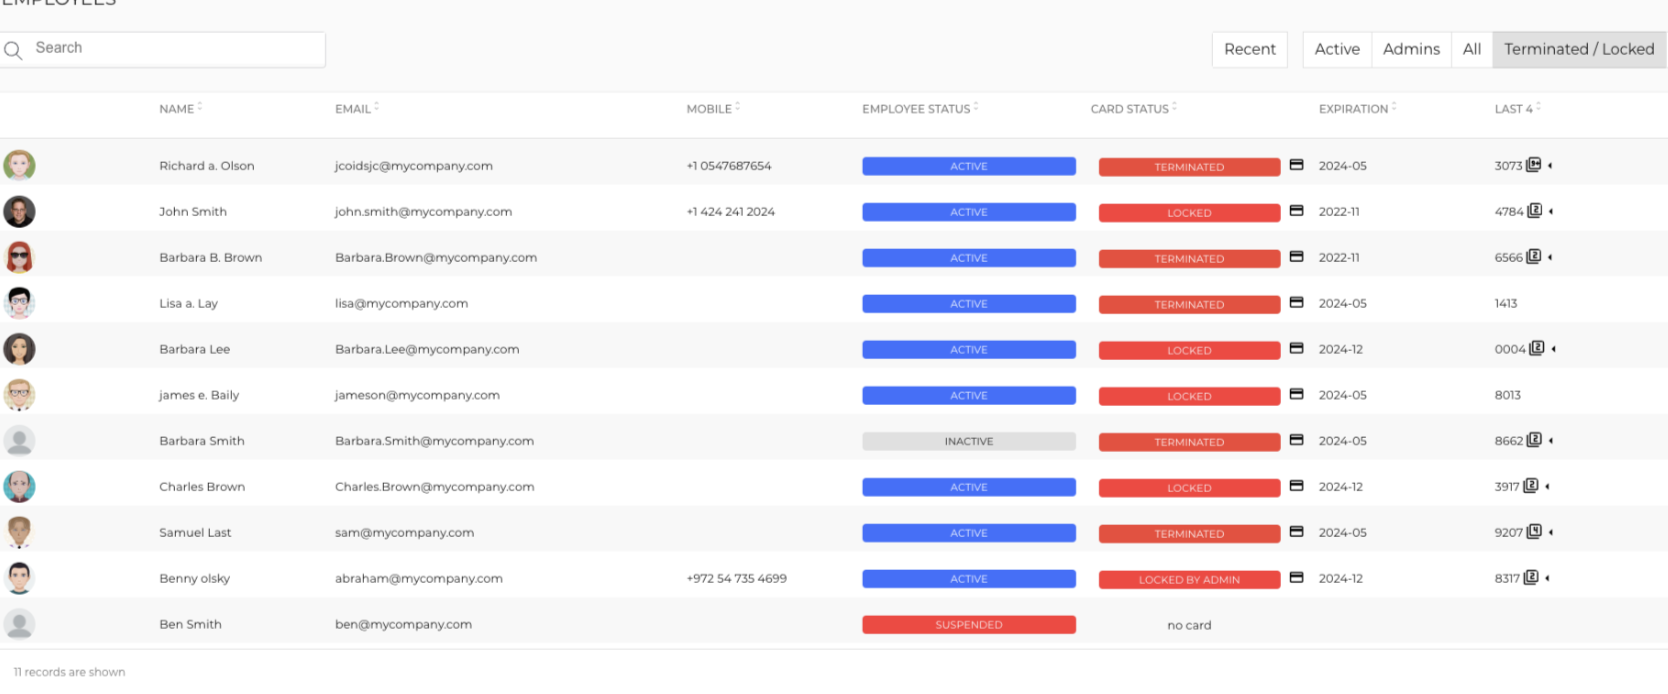Open Richard a. Olson's card icon
The width and height of the screenshot is (1668, 694).
coord(1296,165)
